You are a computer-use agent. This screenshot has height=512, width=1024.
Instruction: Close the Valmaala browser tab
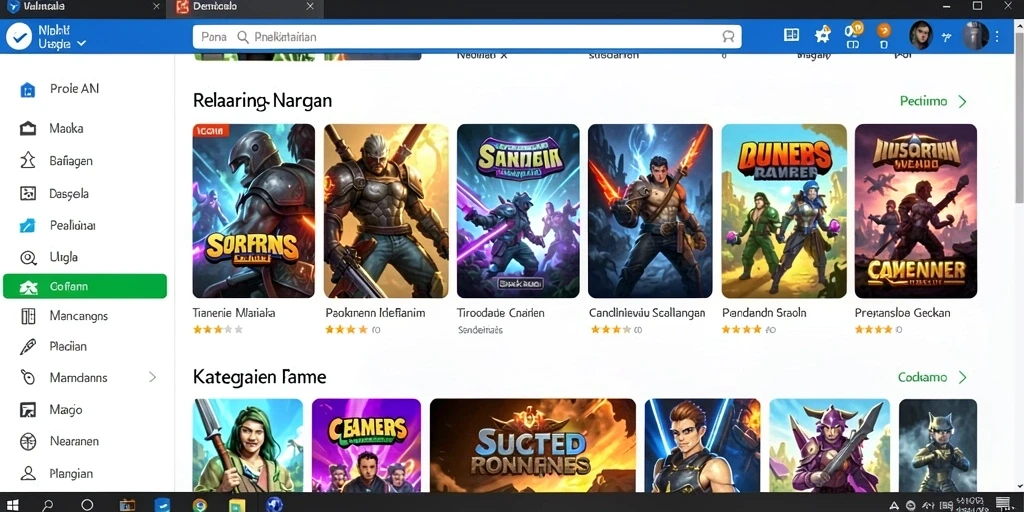[x=155, y=7]
